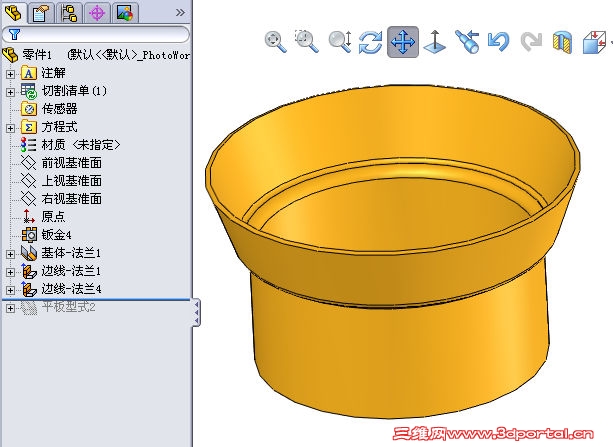613x447 pixels.
Task: Open the FeatureManager design tree tab
Action: 13,13
